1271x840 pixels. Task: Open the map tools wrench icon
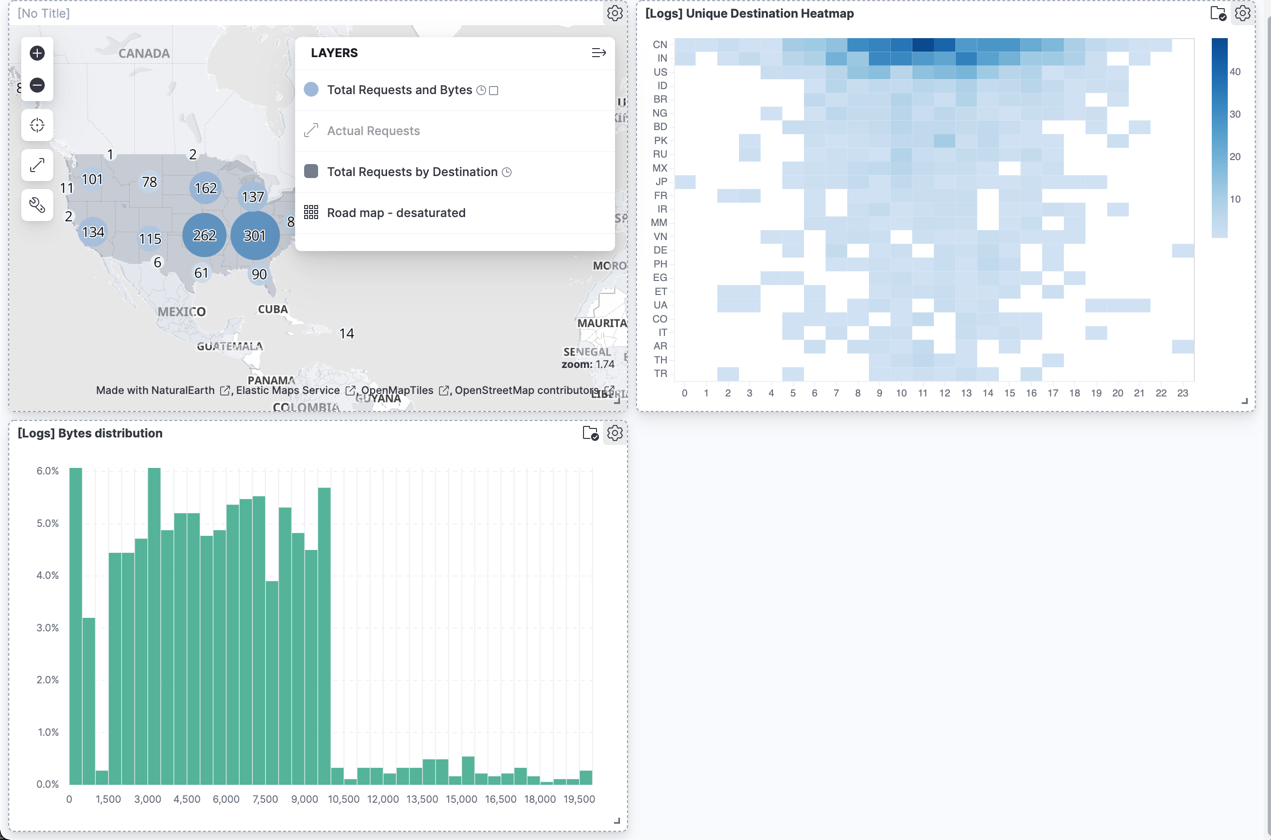coord(37,205)
